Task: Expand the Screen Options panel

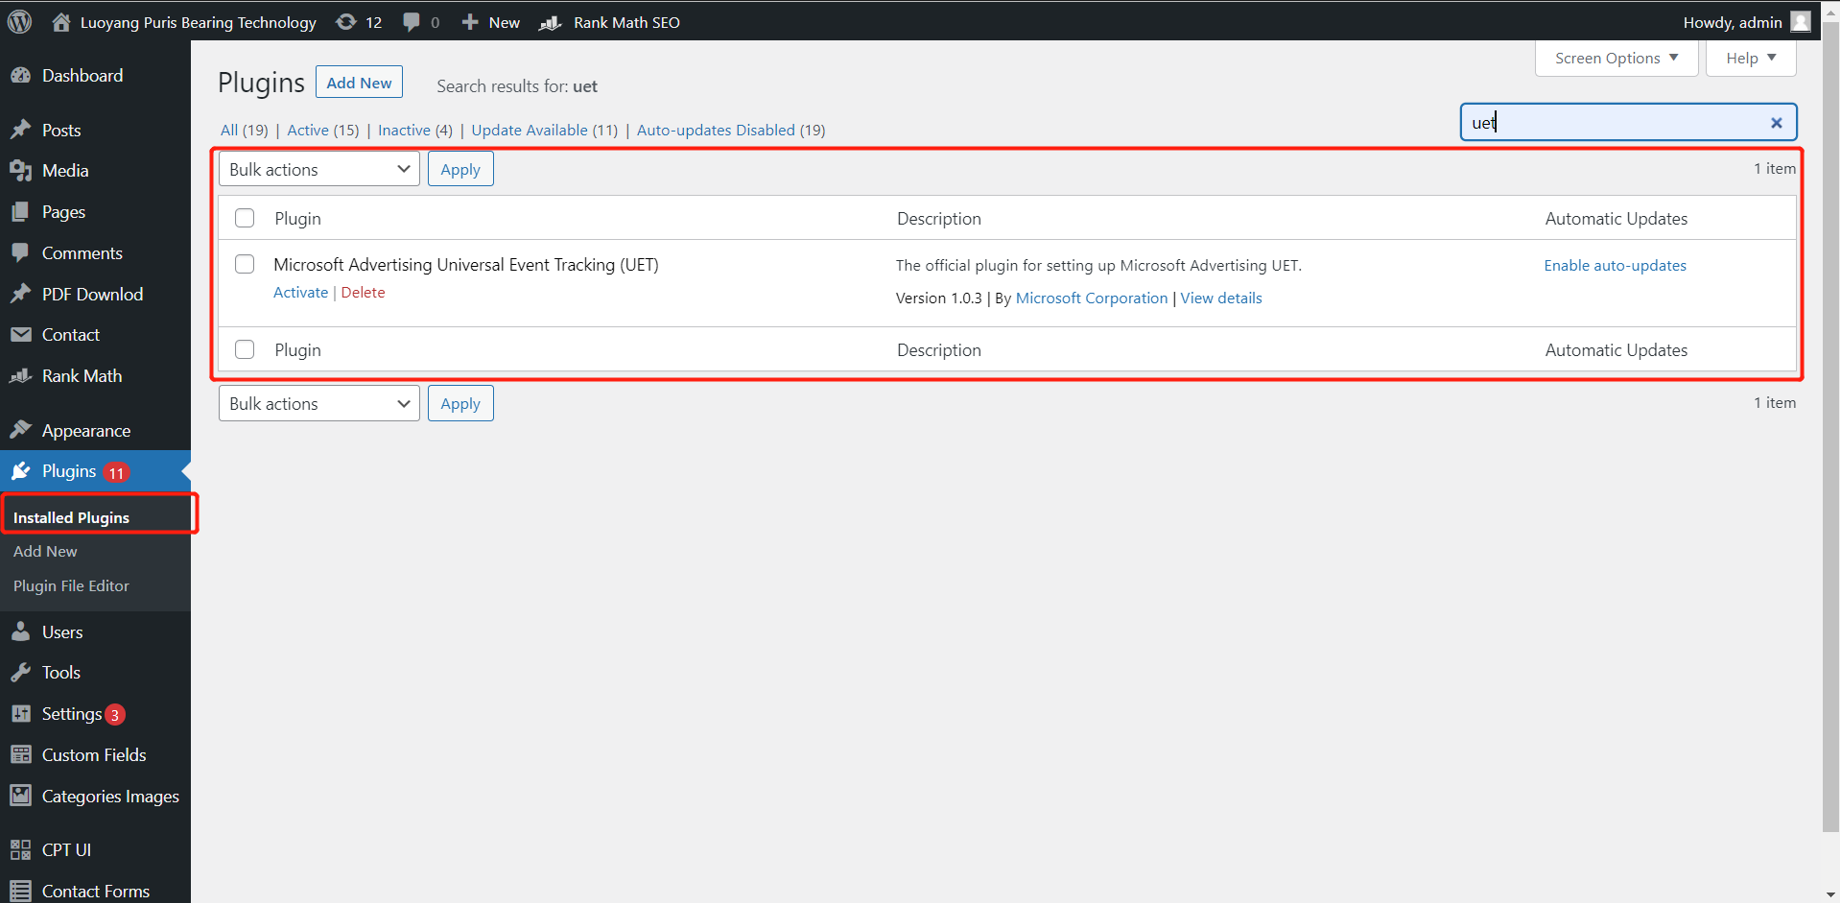Action: click(1616, 58)
